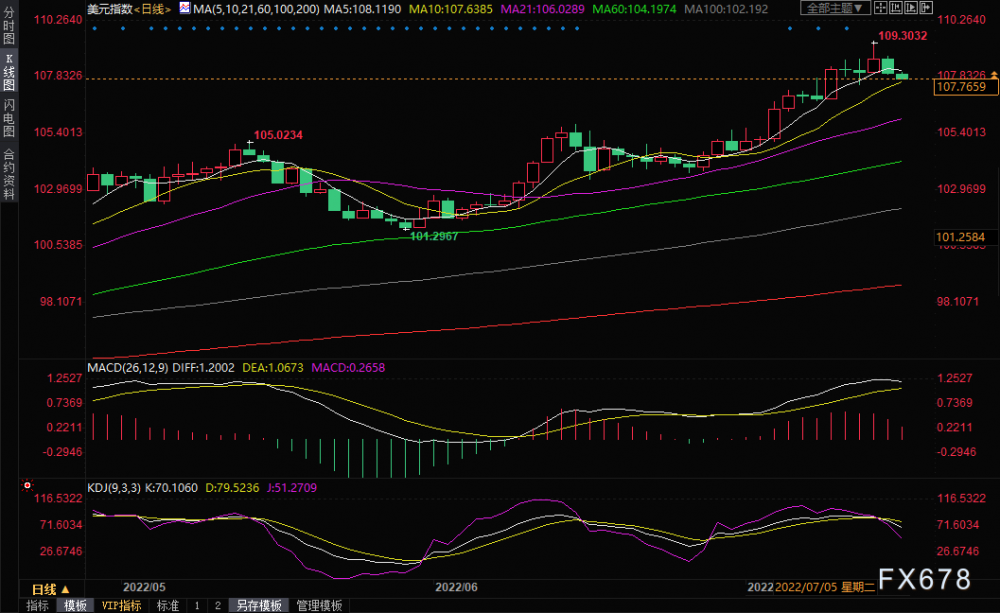Click the current price box 107.7659
1000x613 pixels.
click(966, 87)
